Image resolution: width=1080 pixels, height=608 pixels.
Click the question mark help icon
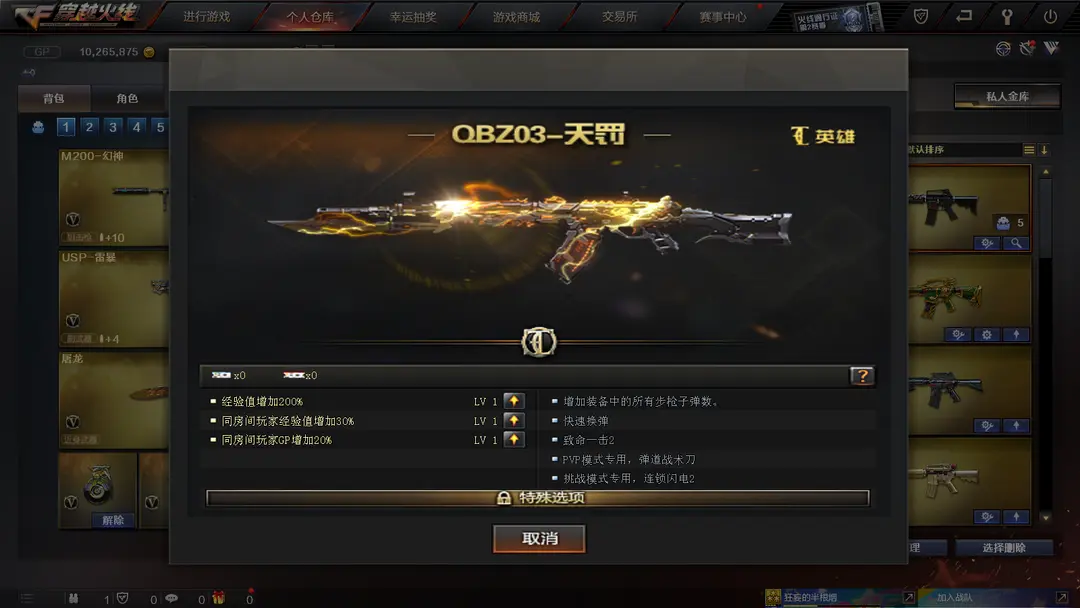(x=862, y=375)
